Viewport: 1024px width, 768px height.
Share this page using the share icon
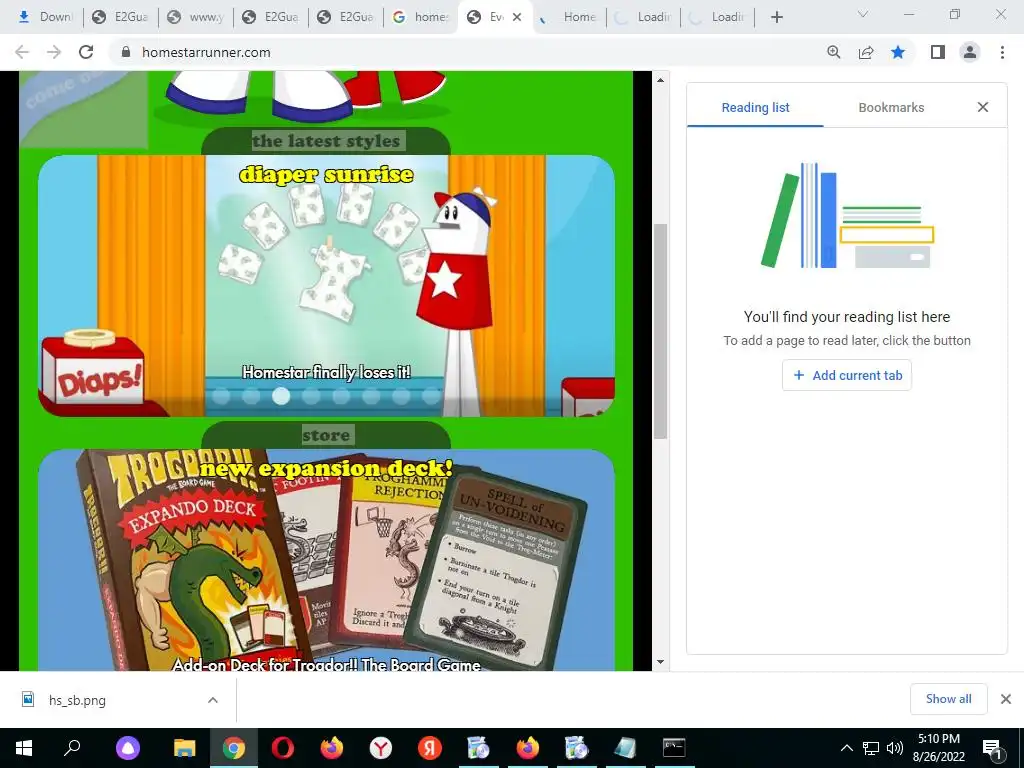tap(866, 52)
